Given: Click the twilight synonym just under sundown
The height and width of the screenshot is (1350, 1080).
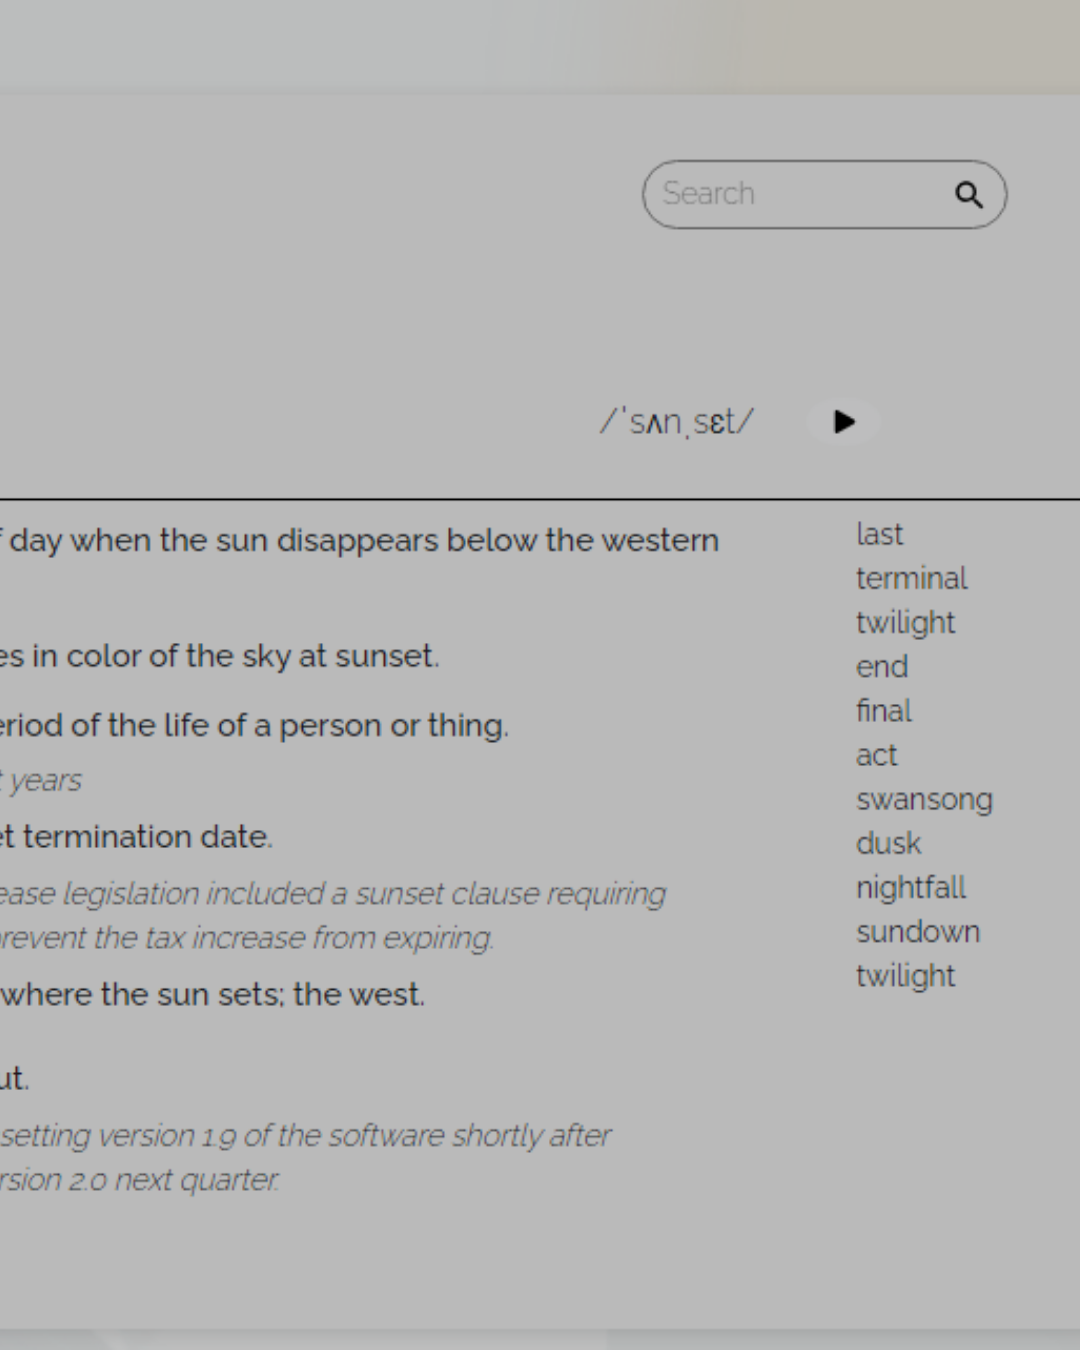Looking at the screenshot, I should [x=905, y=975].
